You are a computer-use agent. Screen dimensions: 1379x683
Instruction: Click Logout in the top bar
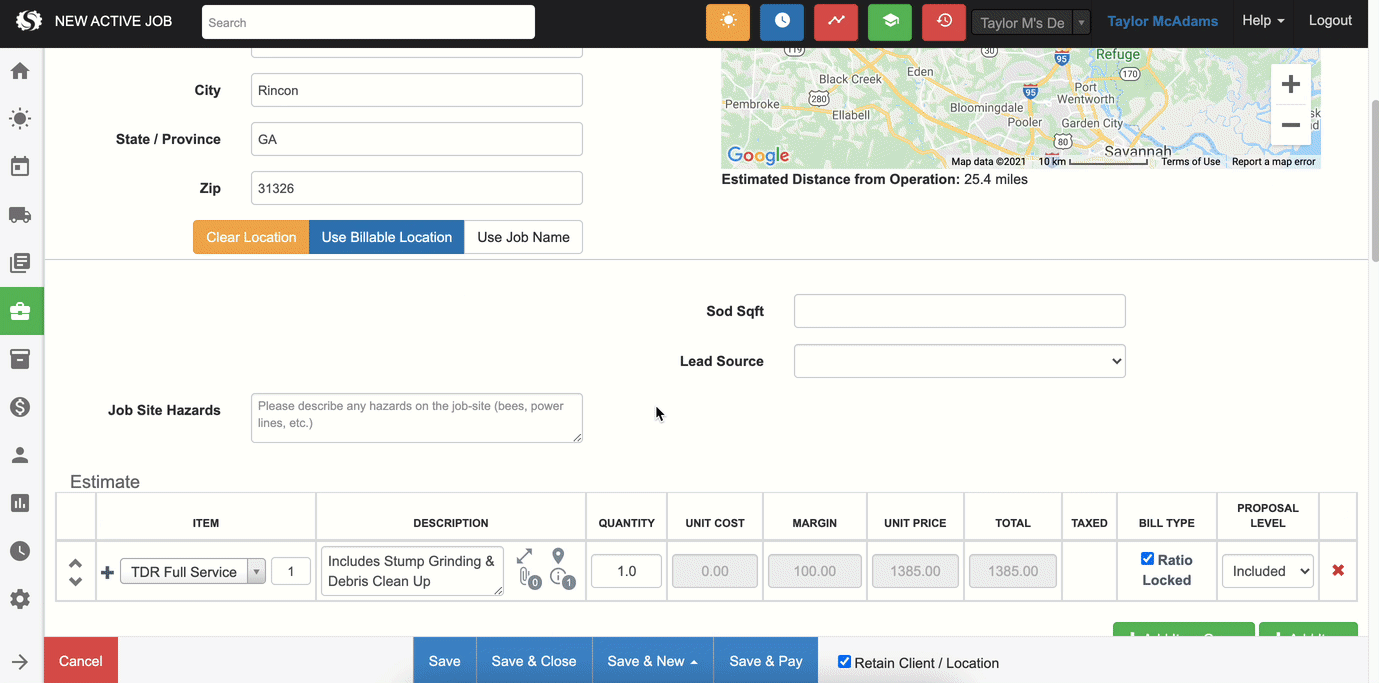[1329, 21]
